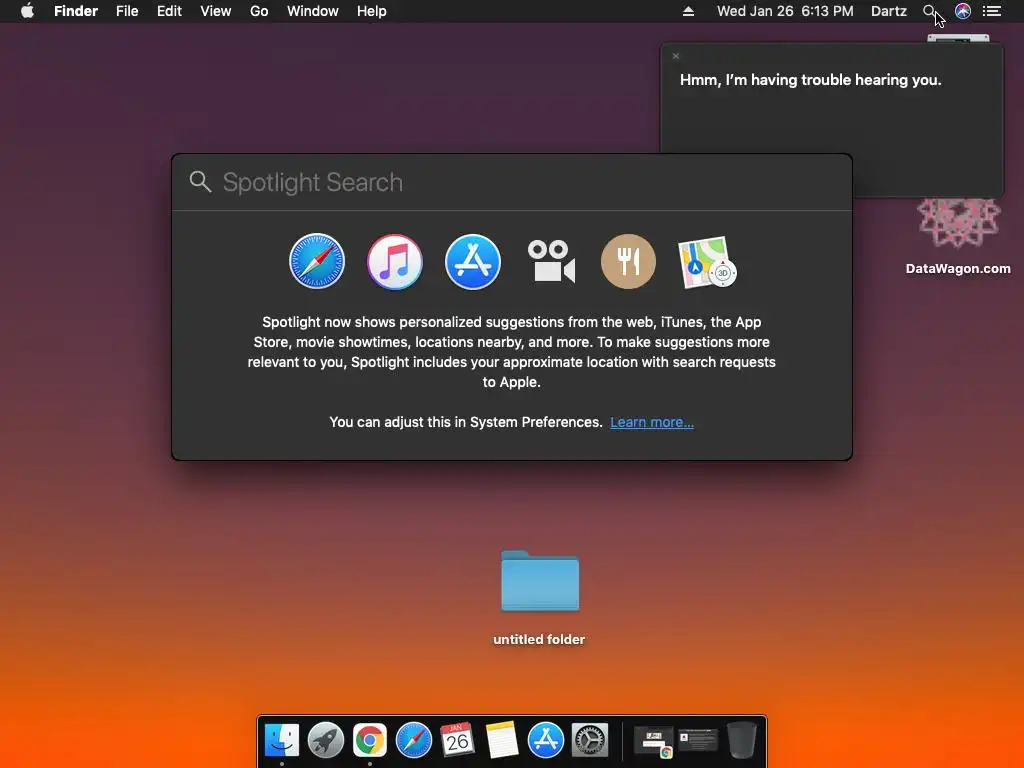Dismiss the Siri trouble hearing panel
The width and height of the screenshot is (1024, 768).
coord(676,56)
